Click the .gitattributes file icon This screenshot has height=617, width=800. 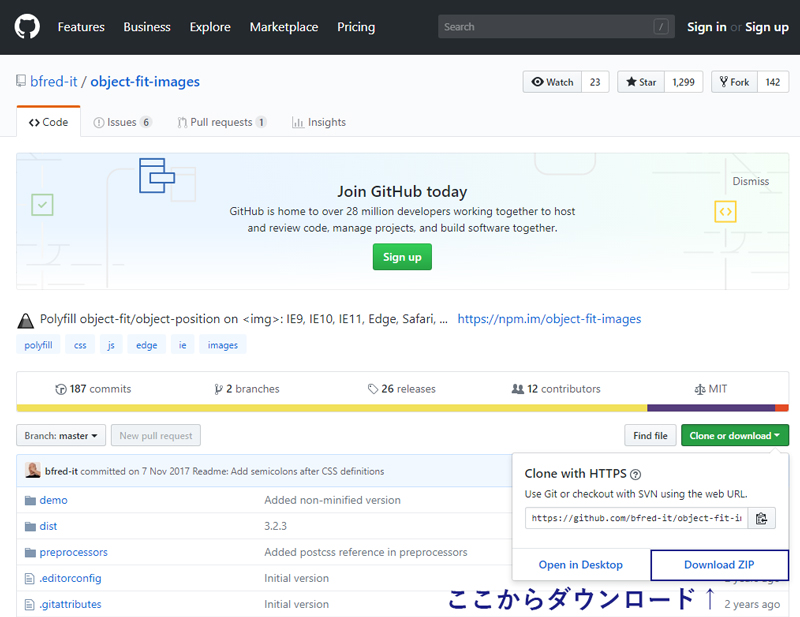tap(30, 605)
